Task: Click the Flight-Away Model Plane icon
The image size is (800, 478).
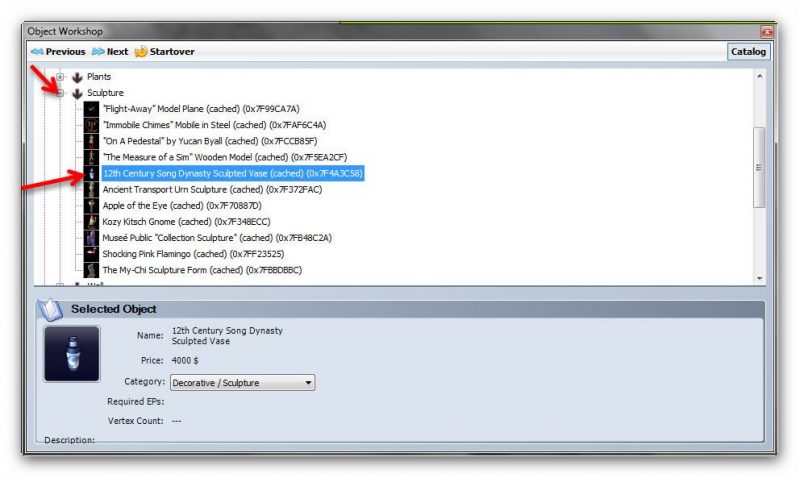Action: pyautogui.click(x=92, y=108)
